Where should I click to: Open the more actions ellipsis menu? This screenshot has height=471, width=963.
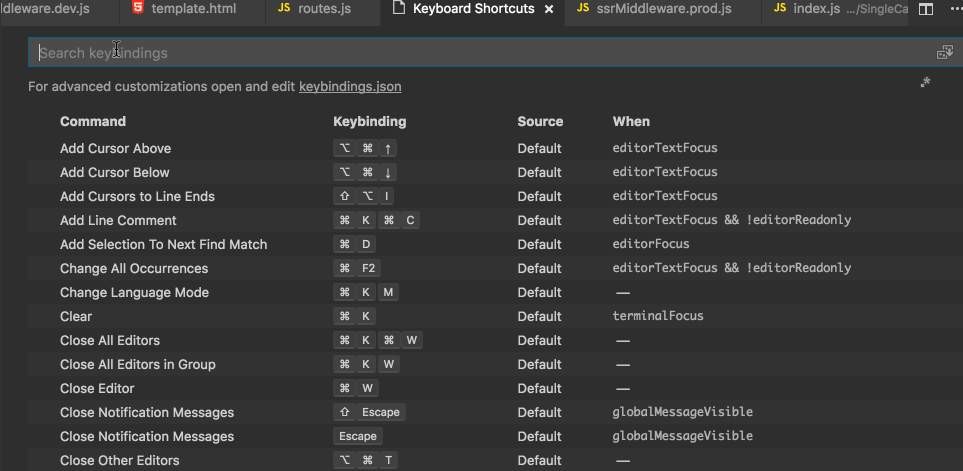coord(956,9)
